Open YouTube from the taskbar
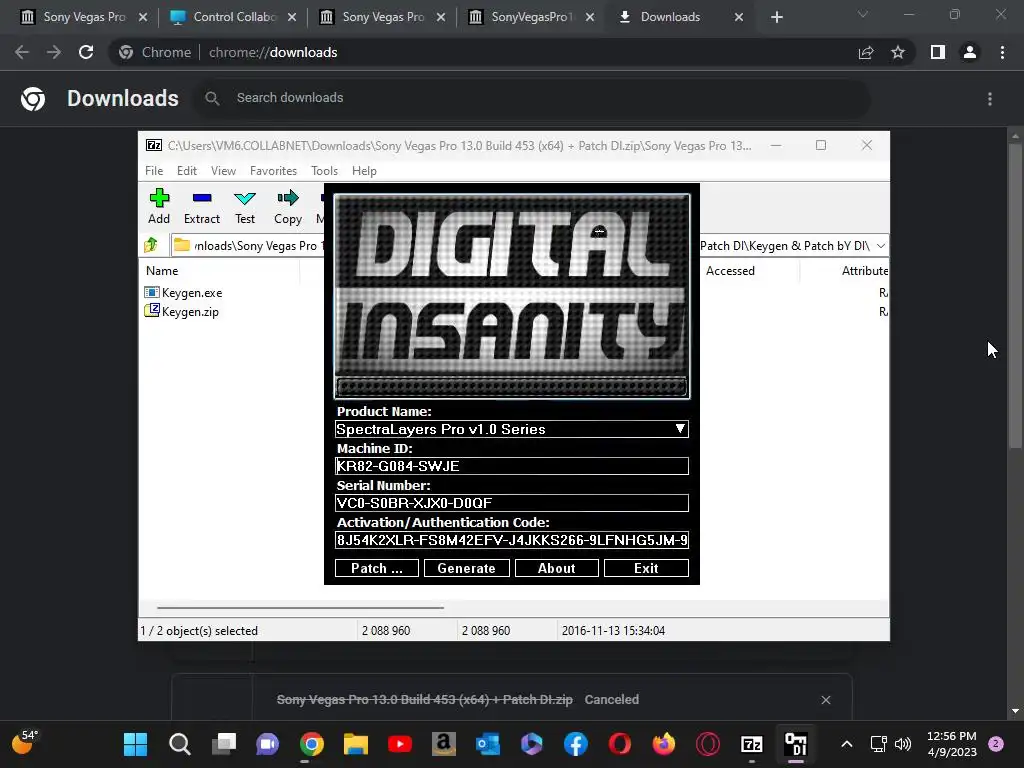 [400, 744]
